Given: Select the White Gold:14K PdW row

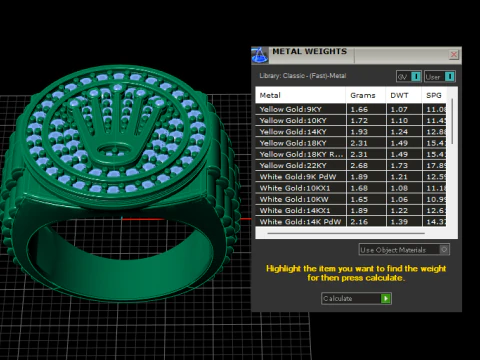Looking at the screenshot, I should pos(351,222).
